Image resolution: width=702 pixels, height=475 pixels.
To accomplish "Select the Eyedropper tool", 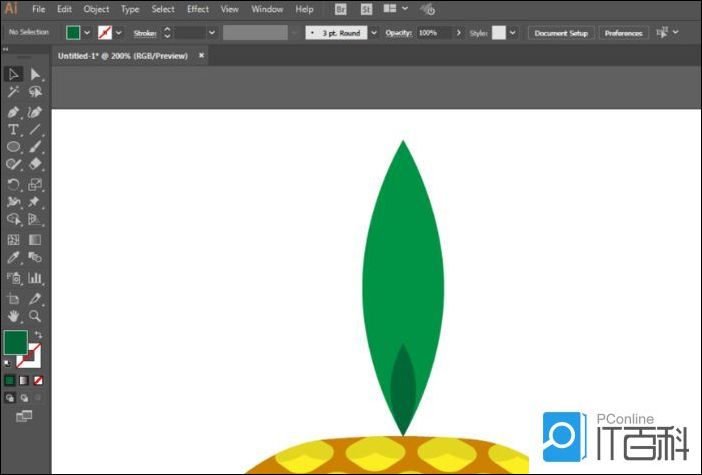I will [x=13, y=257].
